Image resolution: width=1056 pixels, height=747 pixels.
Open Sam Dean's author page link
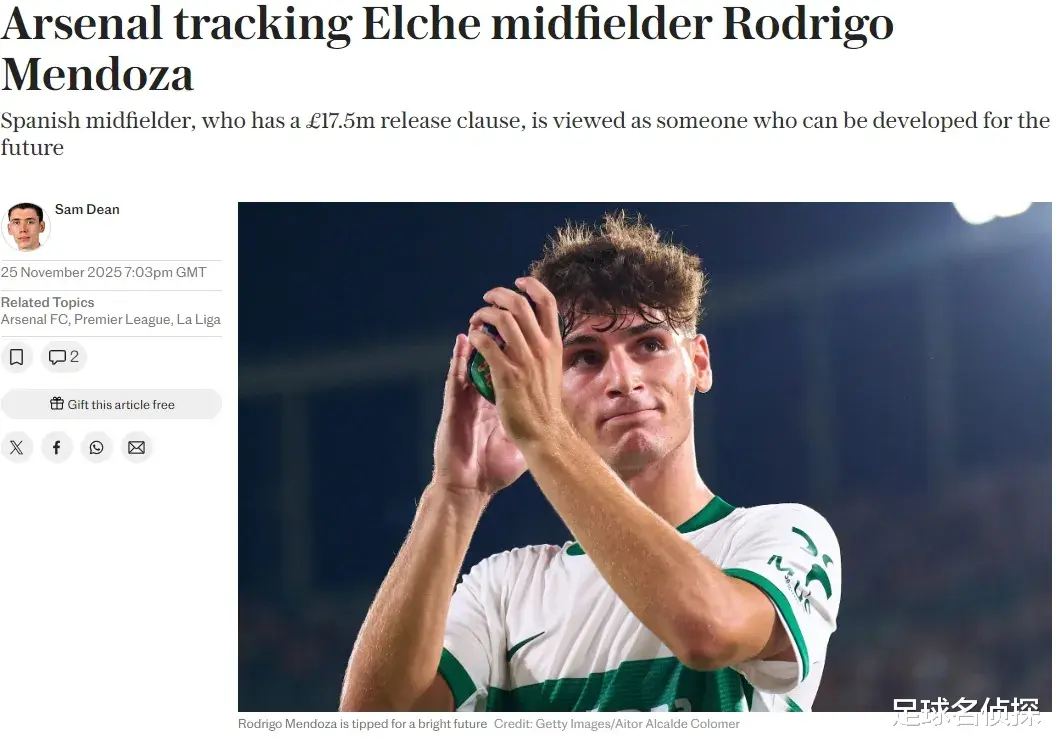pyautogui.click(x=87, y=209)
